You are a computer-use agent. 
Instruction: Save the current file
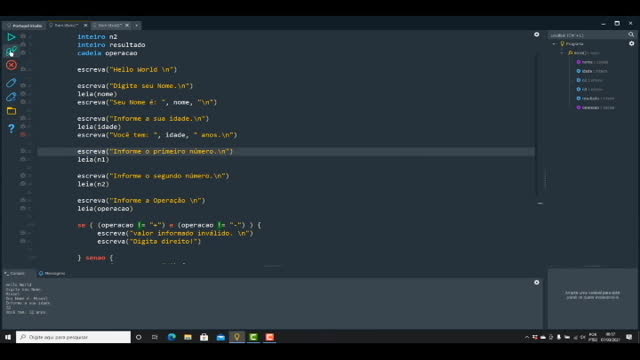tap(11, 83)
